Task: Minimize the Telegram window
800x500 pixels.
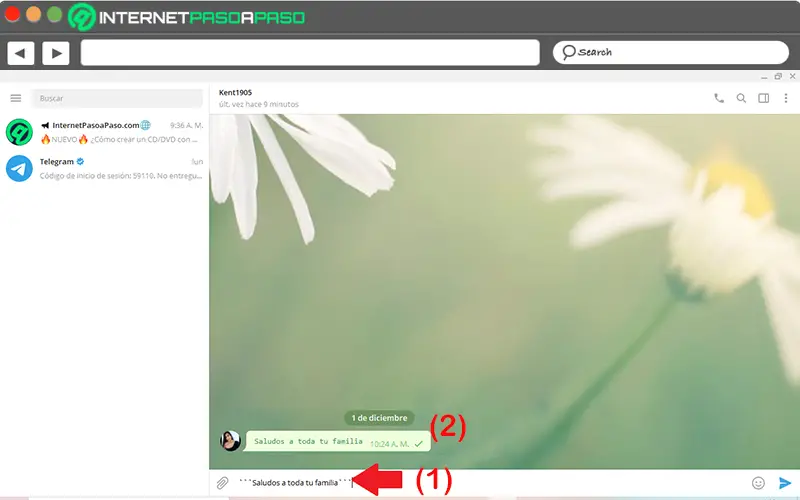Action: [x=764, y=77]
